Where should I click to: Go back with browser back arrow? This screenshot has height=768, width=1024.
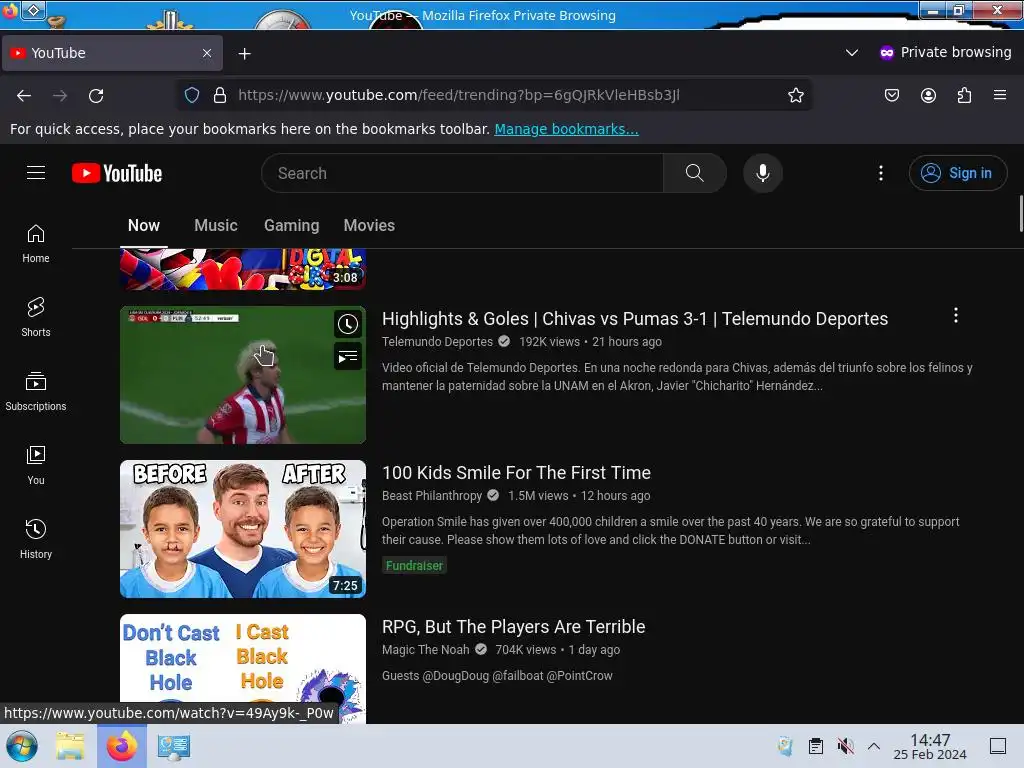point(24,95)
